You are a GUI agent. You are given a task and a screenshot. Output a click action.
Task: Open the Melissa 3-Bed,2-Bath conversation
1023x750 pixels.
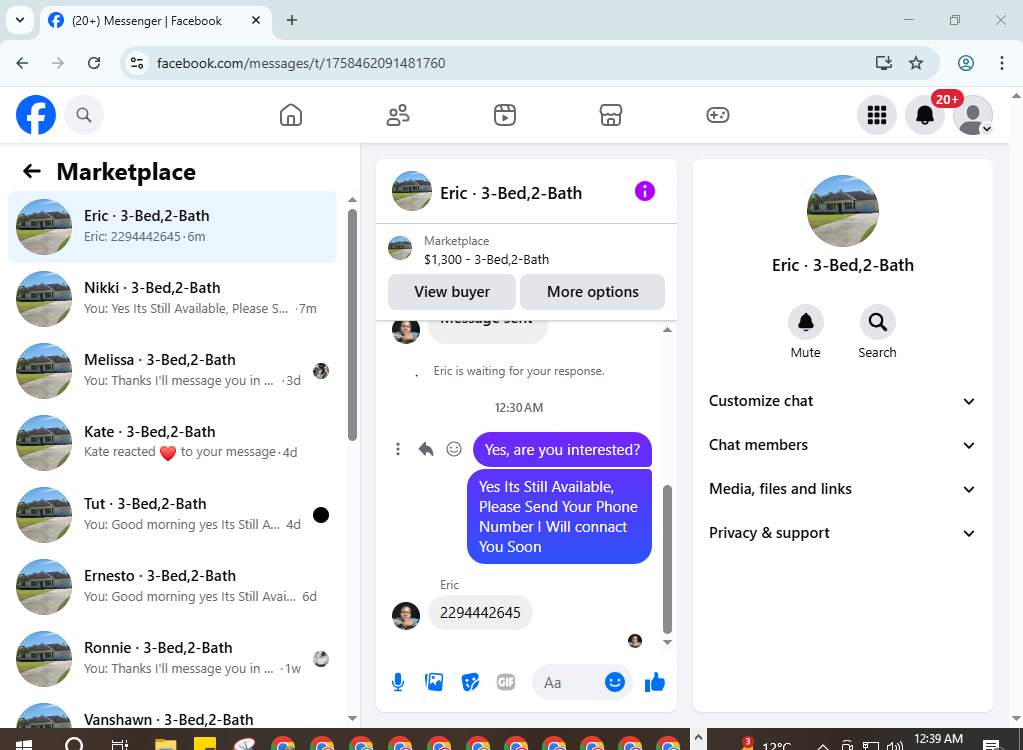173,370
